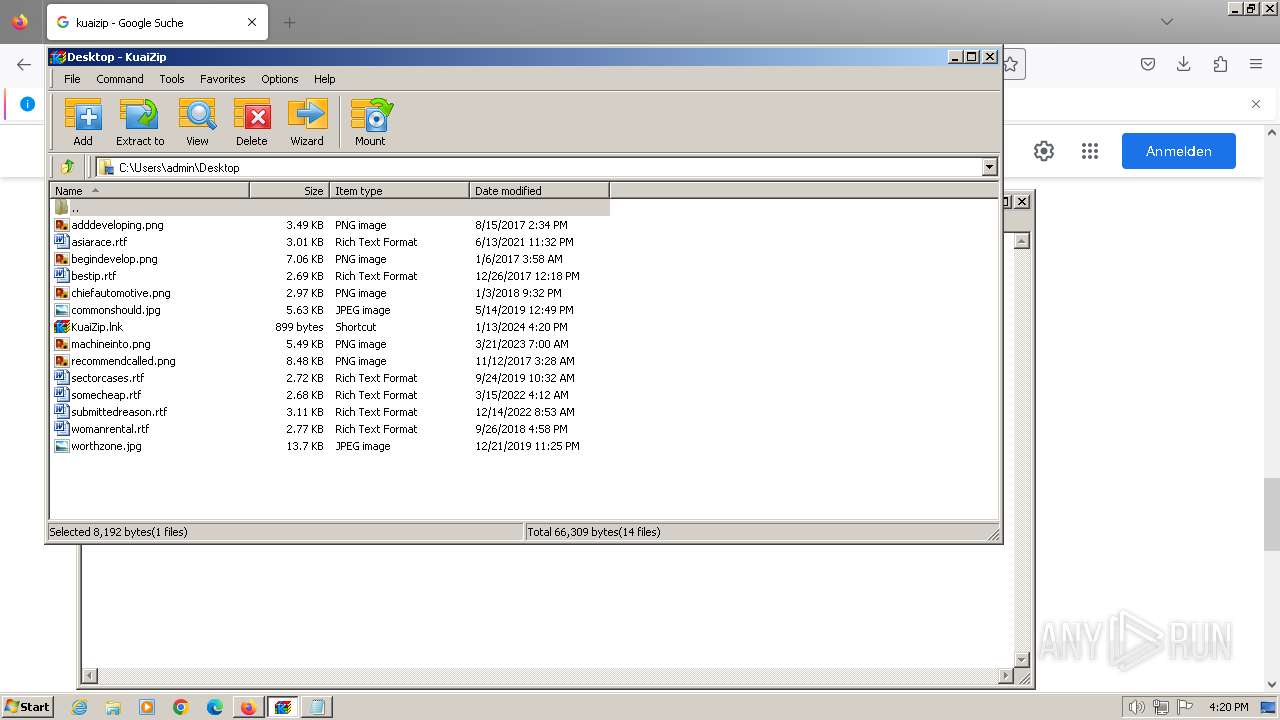
Task: Click the Delete toolbar icon
Action: point(252,122)
